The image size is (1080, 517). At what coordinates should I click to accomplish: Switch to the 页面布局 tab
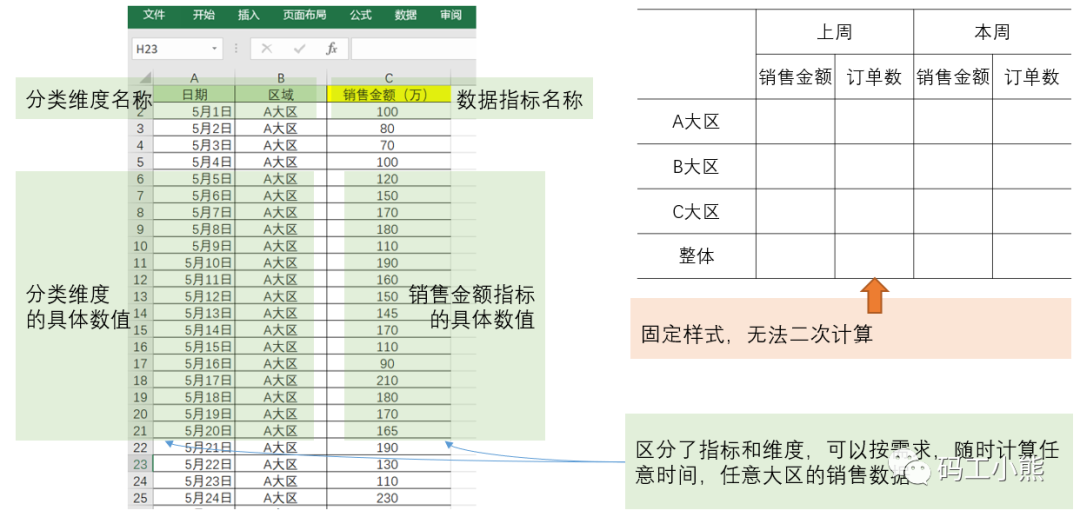304,15
